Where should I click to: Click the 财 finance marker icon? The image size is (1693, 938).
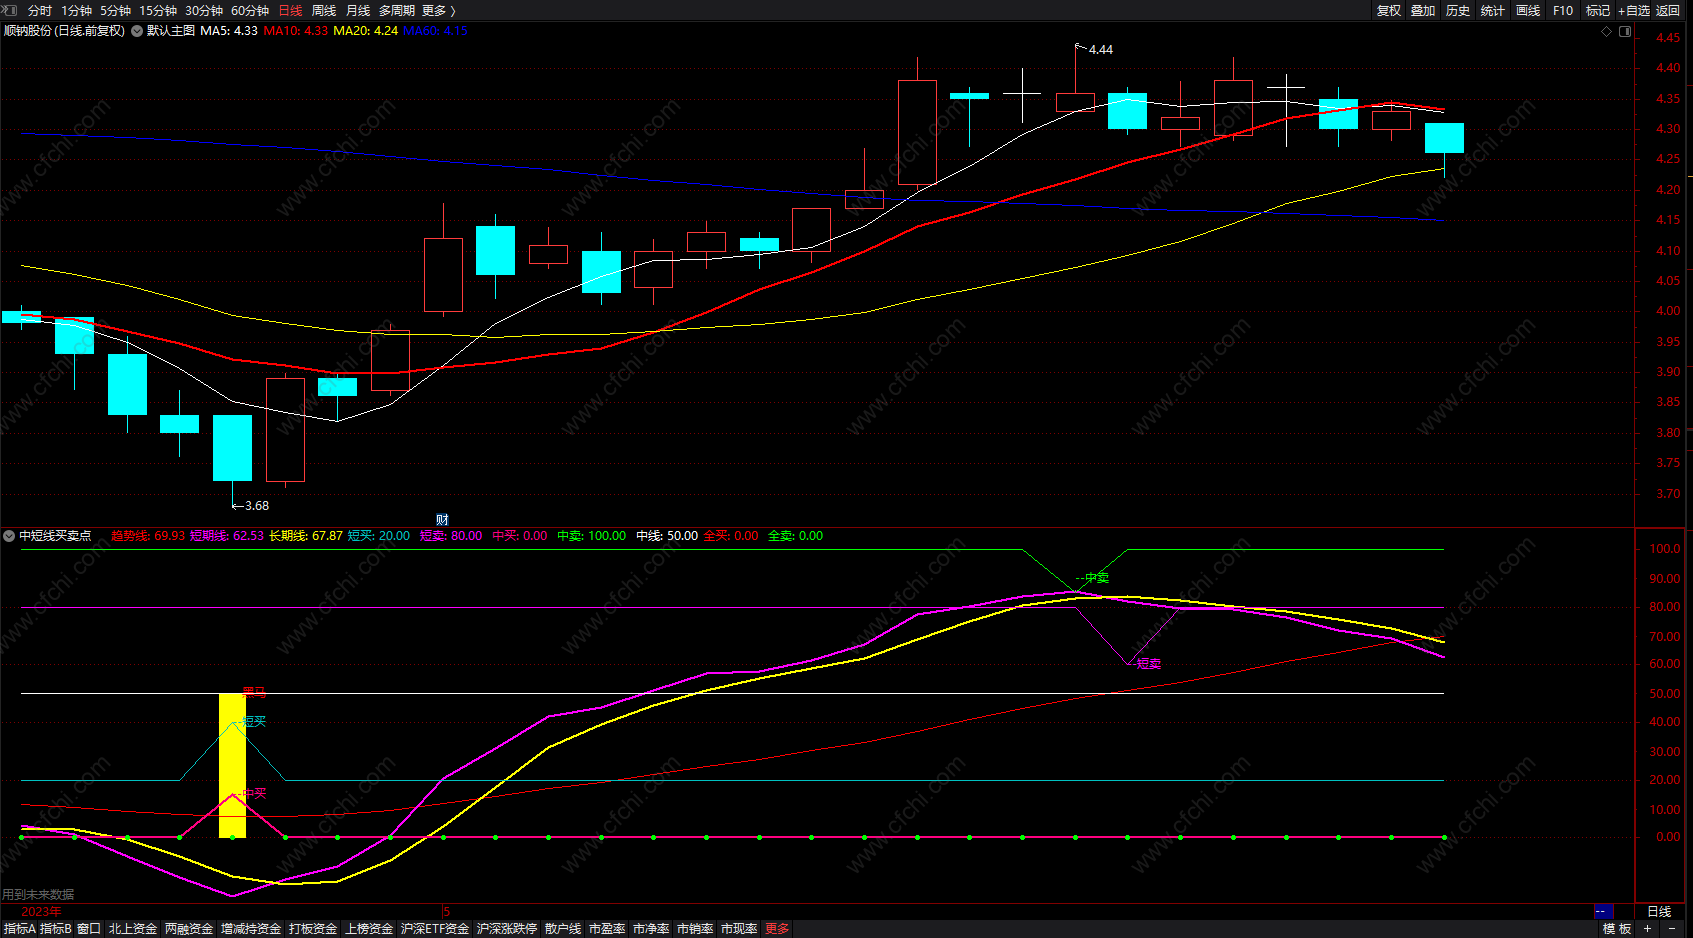click(x=442, y=520)
